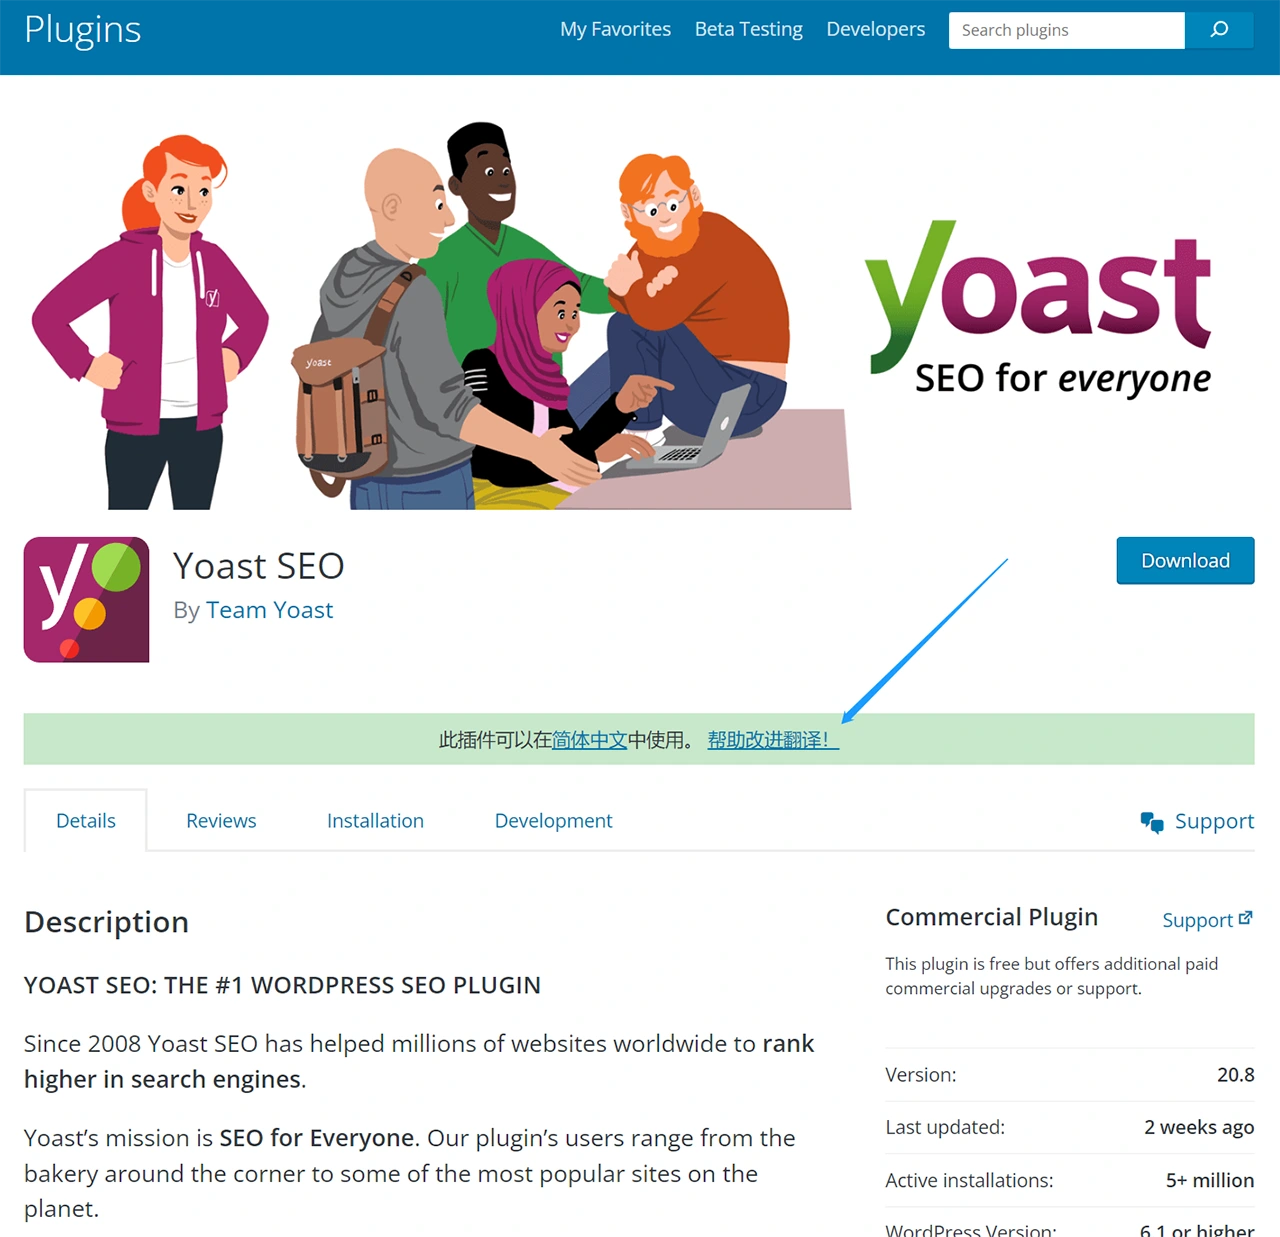Open the Installation tab
This screenshot has width=1280, height=1237.
[375, 821]
